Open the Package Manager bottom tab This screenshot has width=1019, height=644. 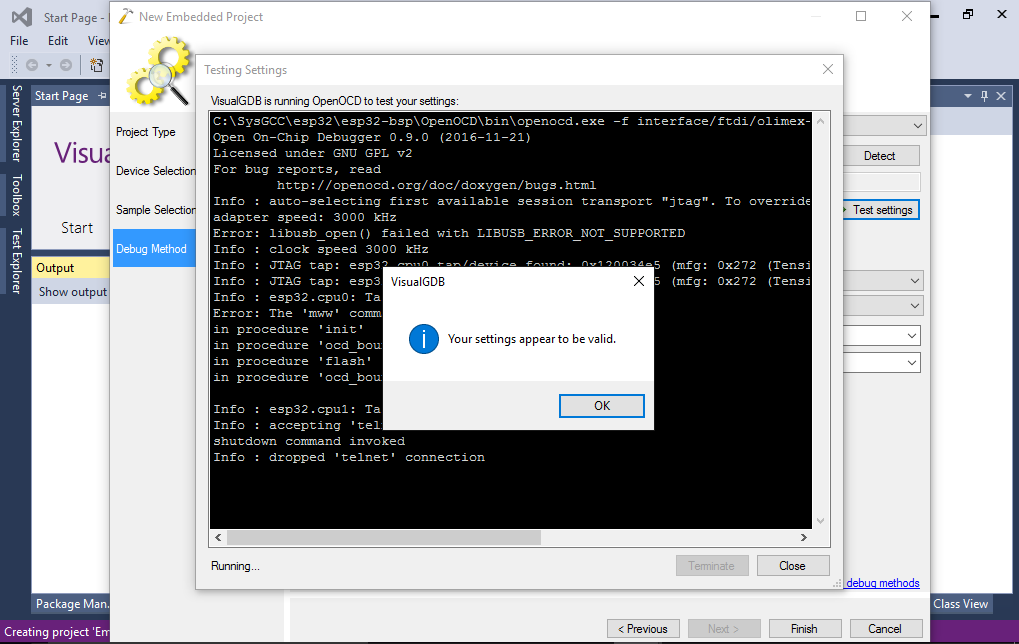72,604
